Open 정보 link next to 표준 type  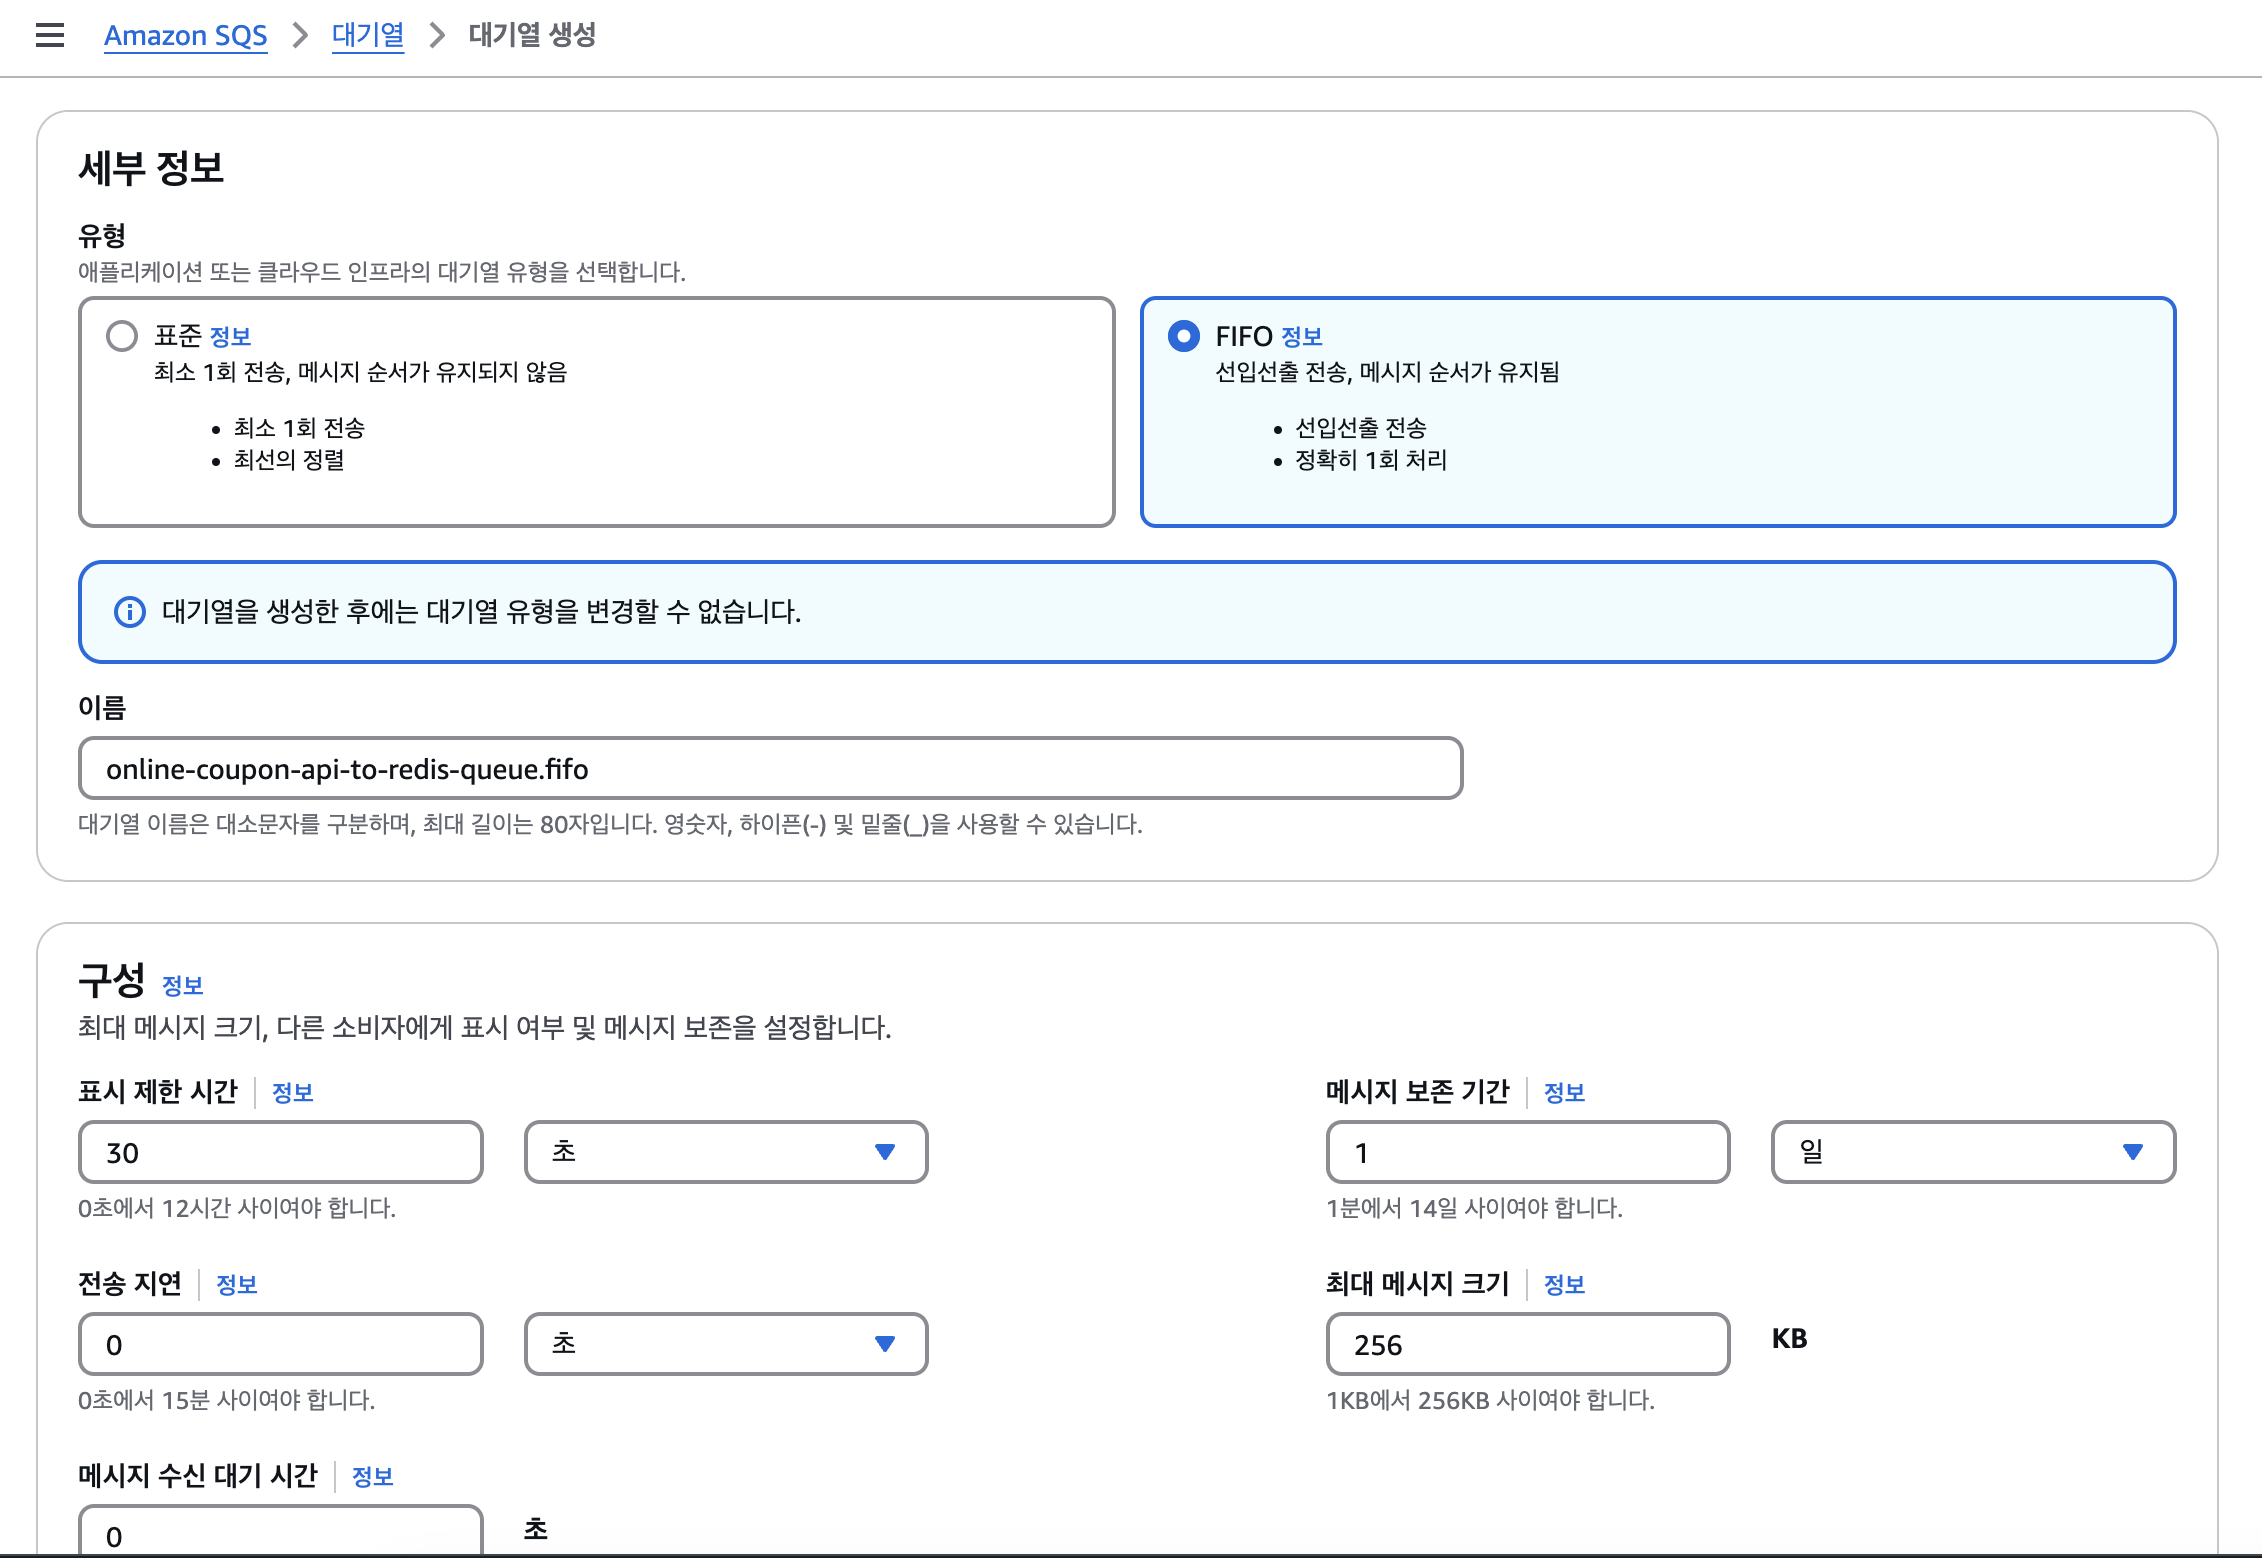[x=230, y=337]
